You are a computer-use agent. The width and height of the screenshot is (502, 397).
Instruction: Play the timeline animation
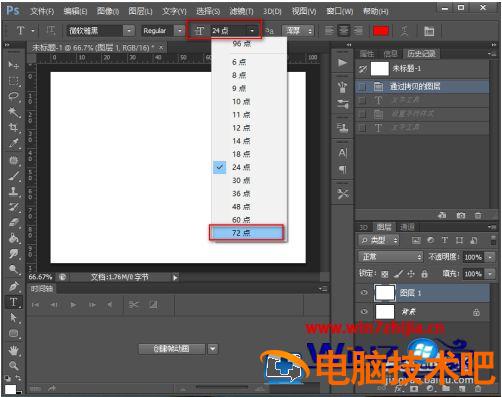click(73, 305)
